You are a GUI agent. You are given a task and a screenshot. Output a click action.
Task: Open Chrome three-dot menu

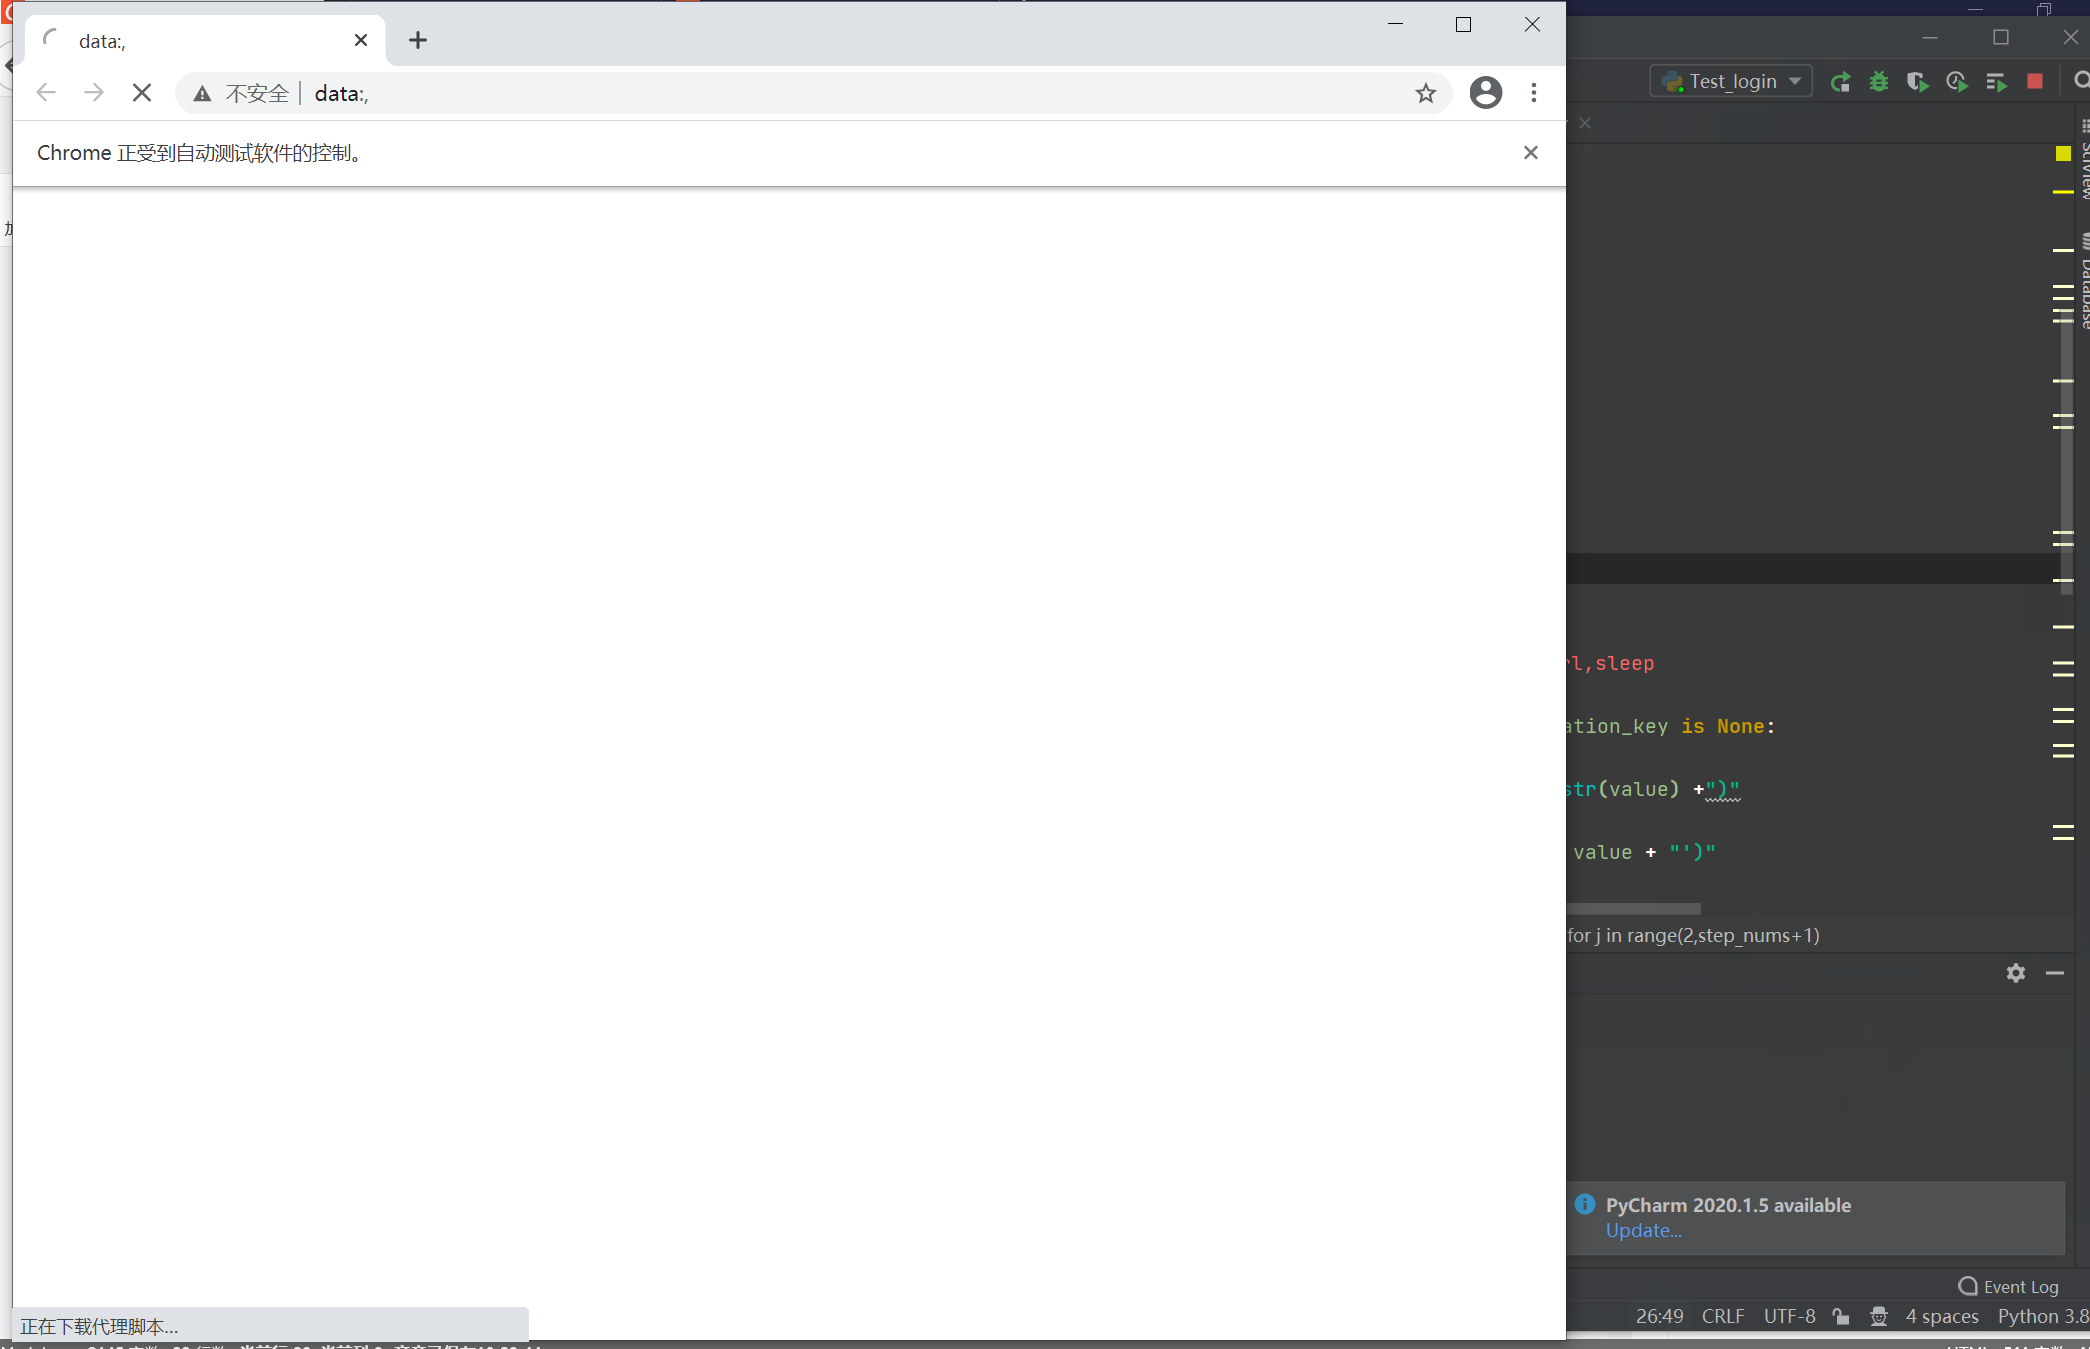pyautogui.click(x=1534, y=93)
